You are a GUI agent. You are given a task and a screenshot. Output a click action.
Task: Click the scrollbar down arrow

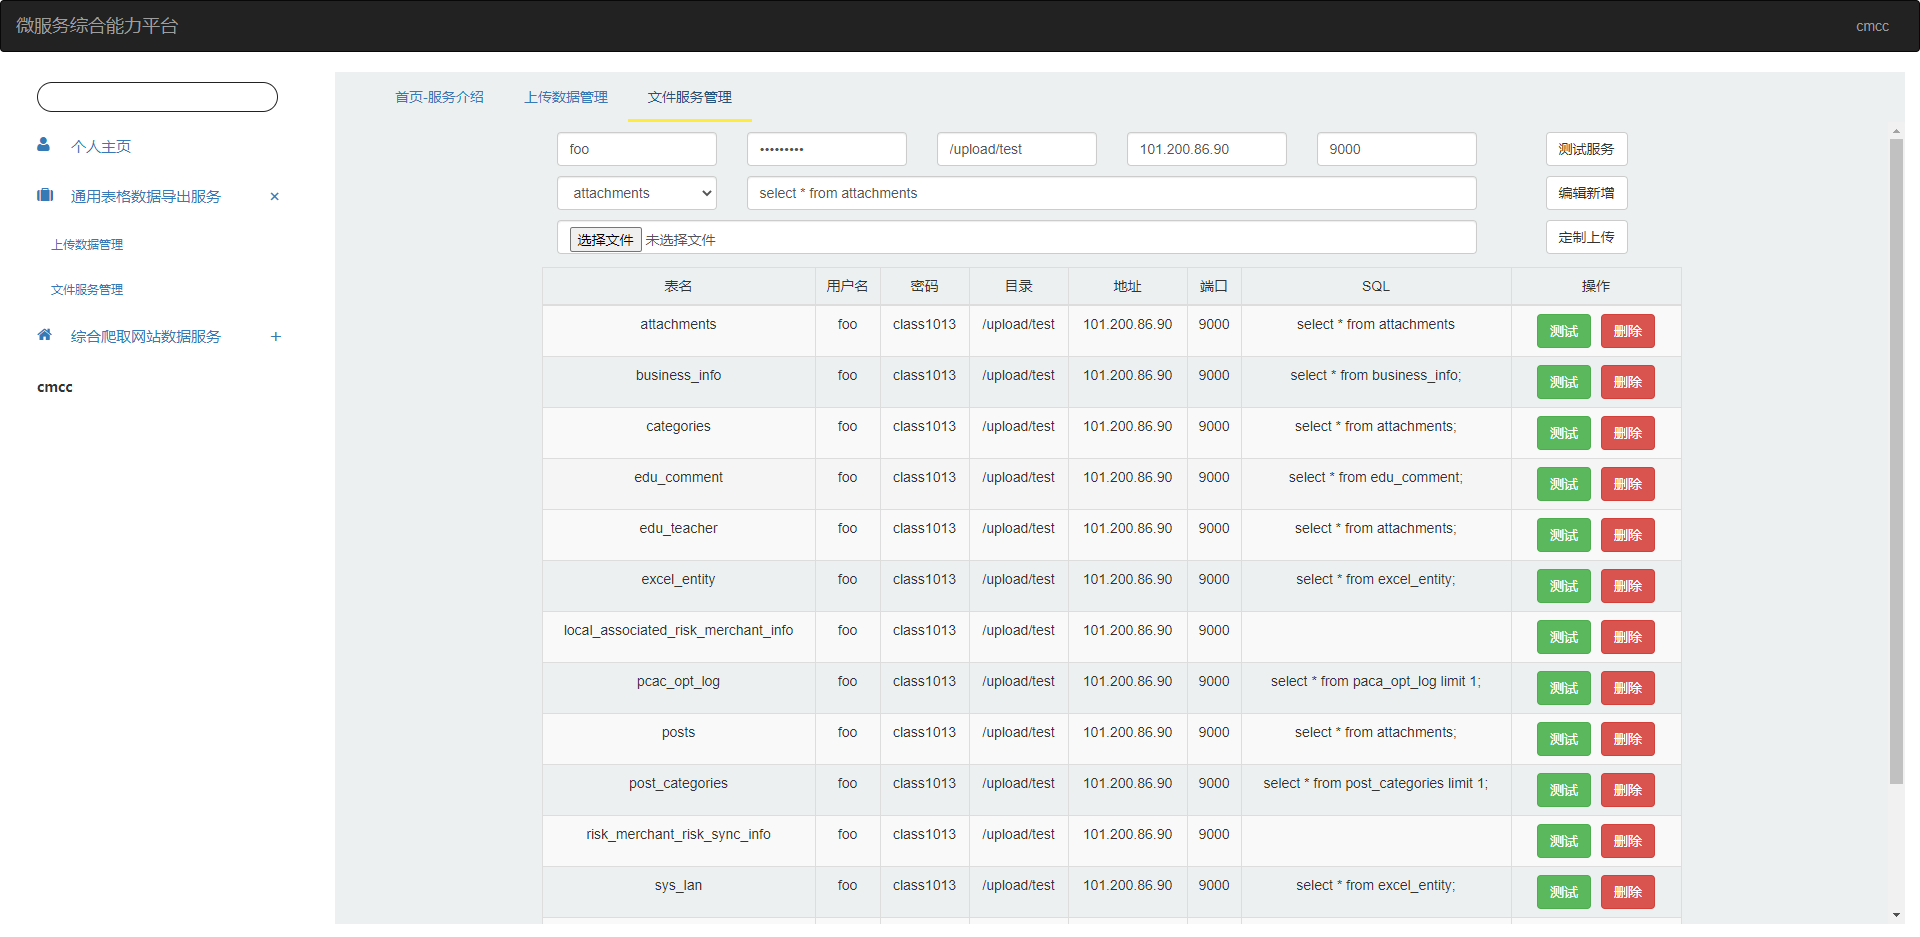[1896, 915]
